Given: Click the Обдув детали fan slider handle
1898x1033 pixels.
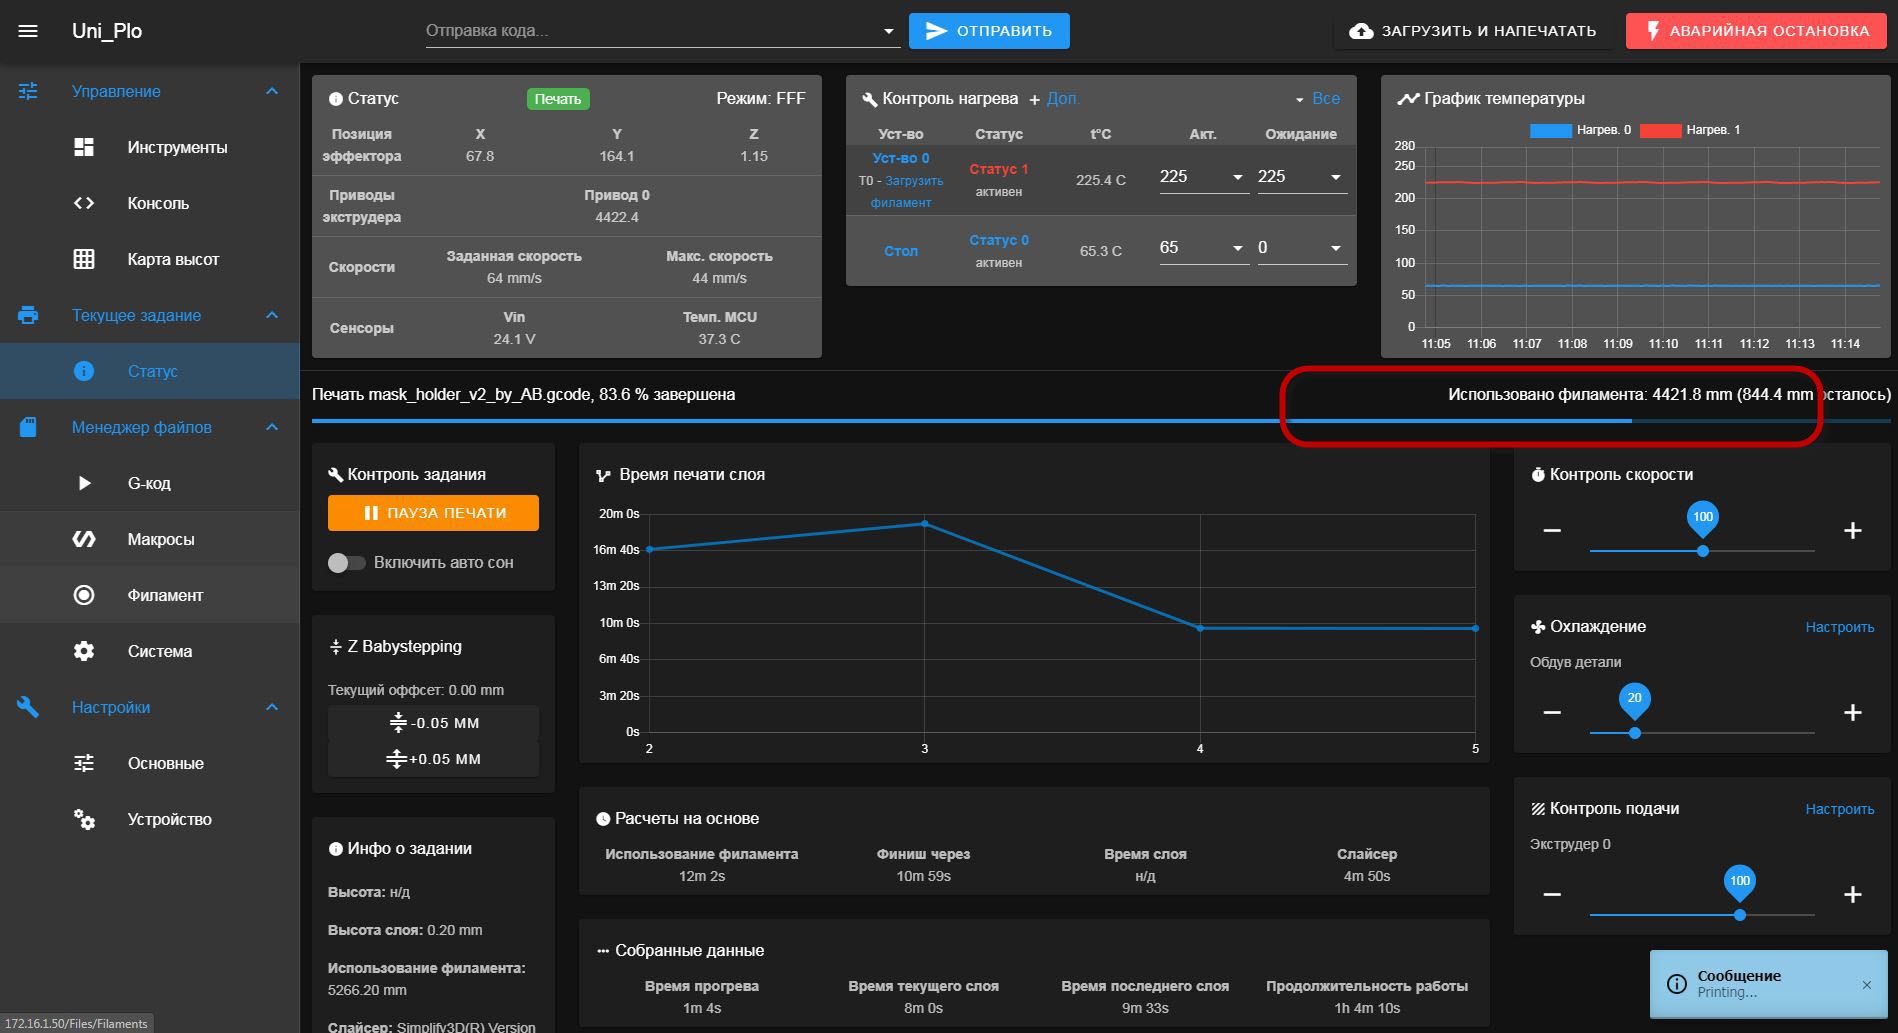Looking at the screenshot, I should pos(1634,733).
